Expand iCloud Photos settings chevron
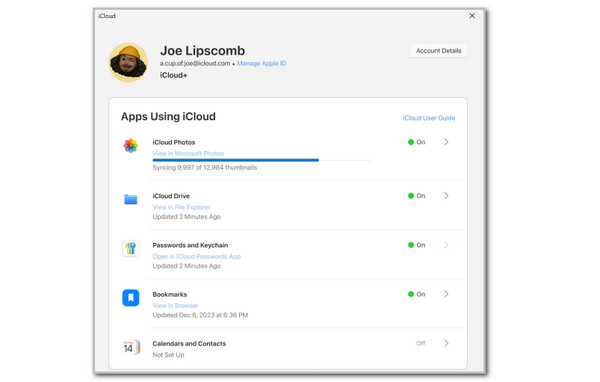600x382 pixels. tap(446, 142)
